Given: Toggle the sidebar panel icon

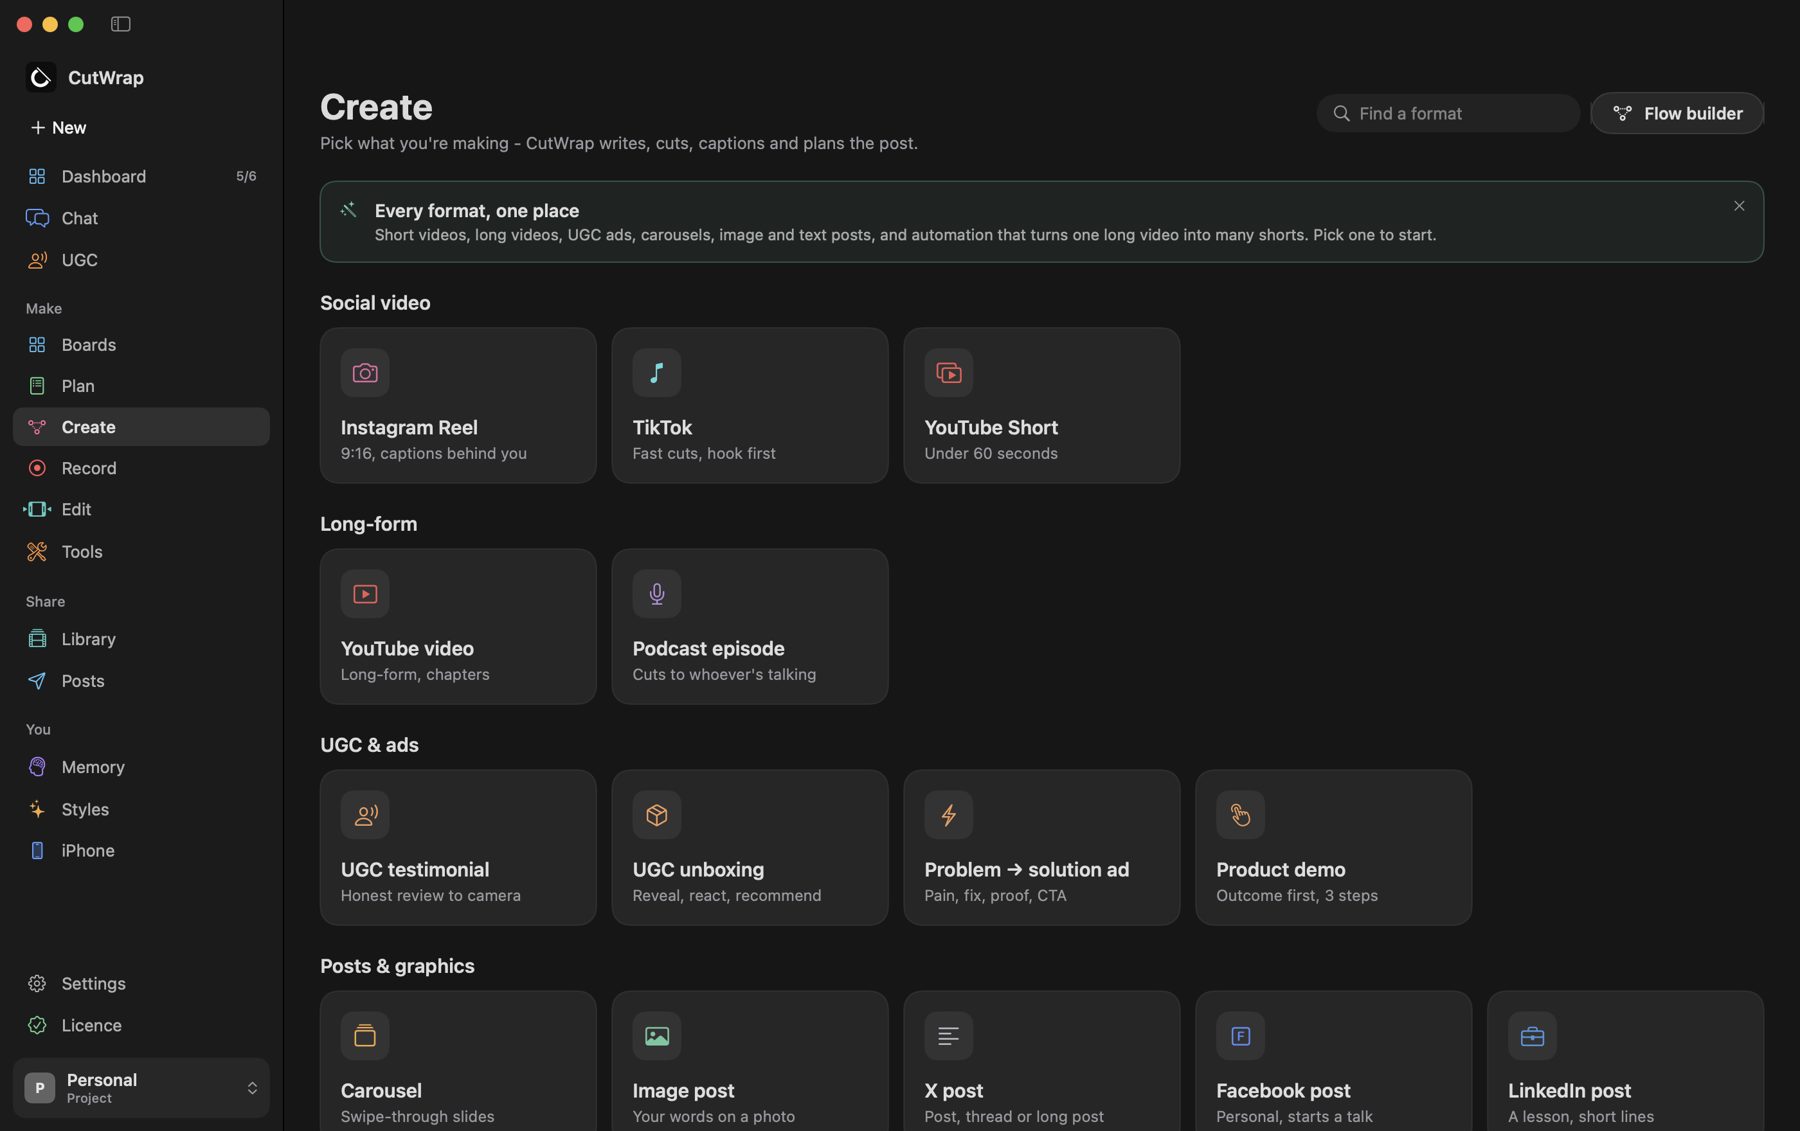Looking at the screenshot, I should [120, 24].
